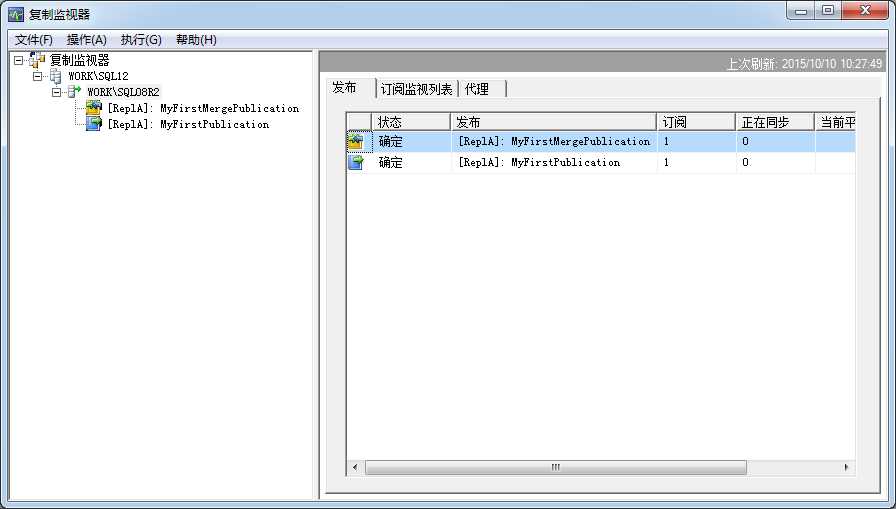Switch to the 发布 tab
This screenshot has height=509, width=896.
point(351,87)
